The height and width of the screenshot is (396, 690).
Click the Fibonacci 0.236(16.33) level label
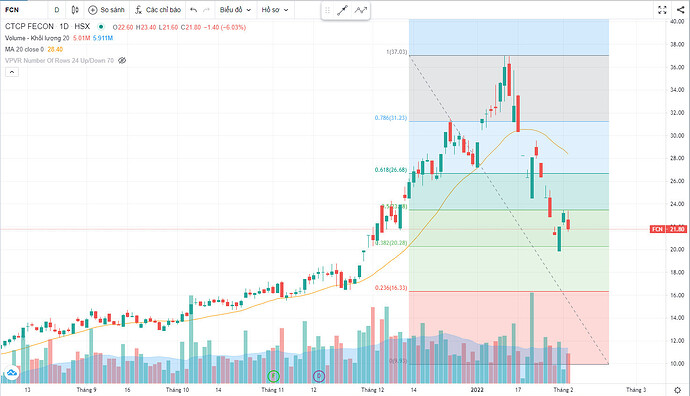[391, 288]
